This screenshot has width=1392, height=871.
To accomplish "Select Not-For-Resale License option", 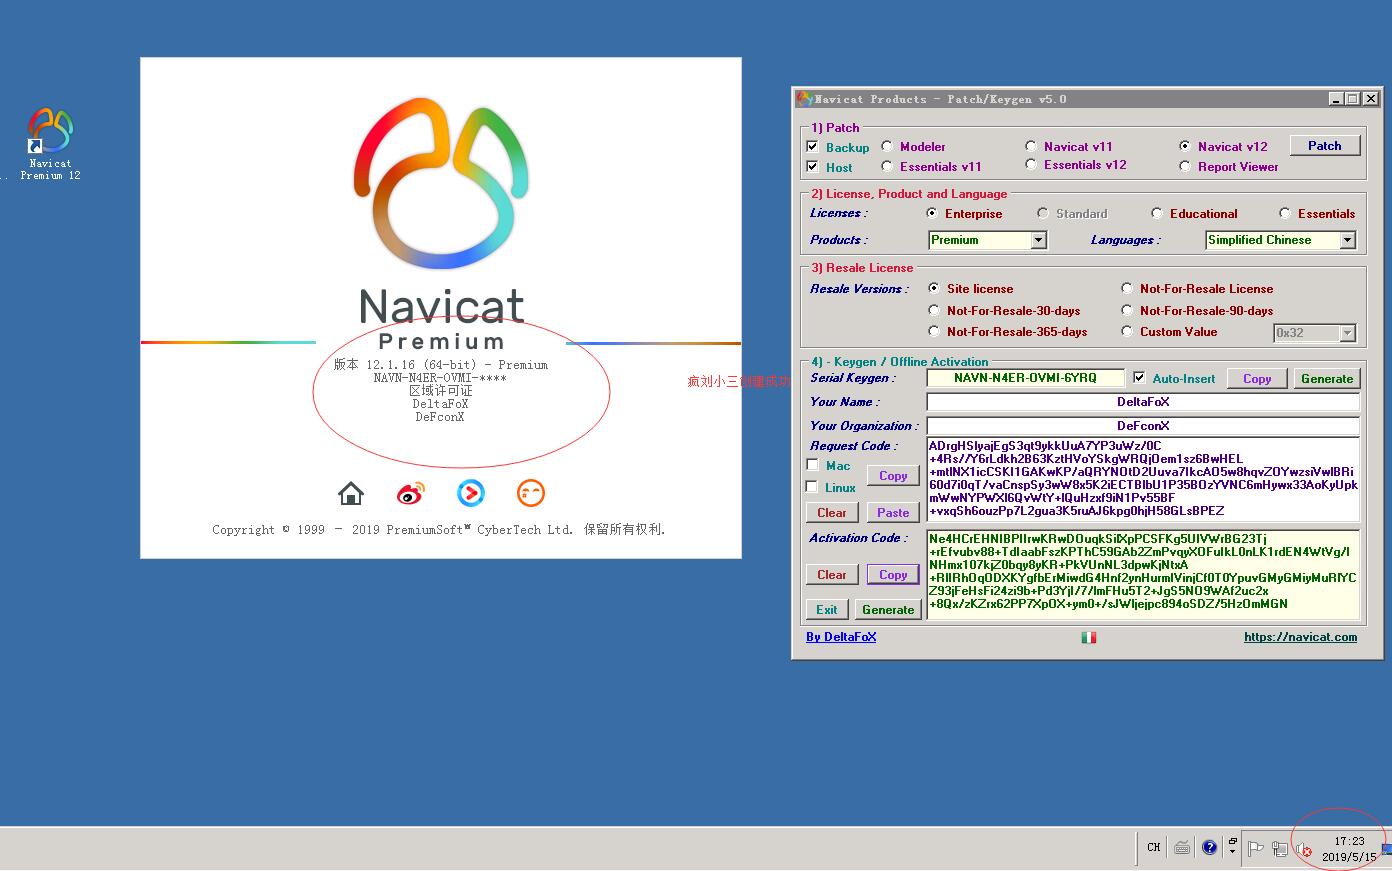I will [x=1127, y=288].
